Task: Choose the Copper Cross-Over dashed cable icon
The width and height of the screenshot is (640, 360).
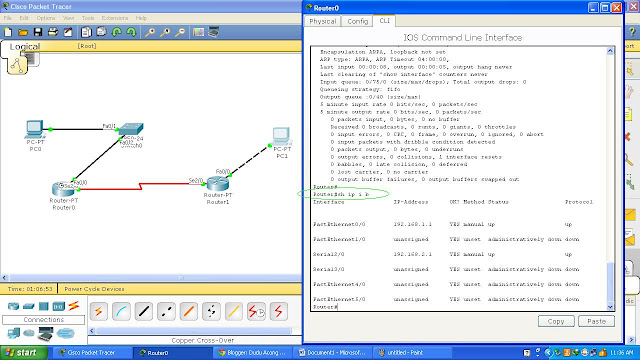Action: pyautogui.click(x=166, y=312)
